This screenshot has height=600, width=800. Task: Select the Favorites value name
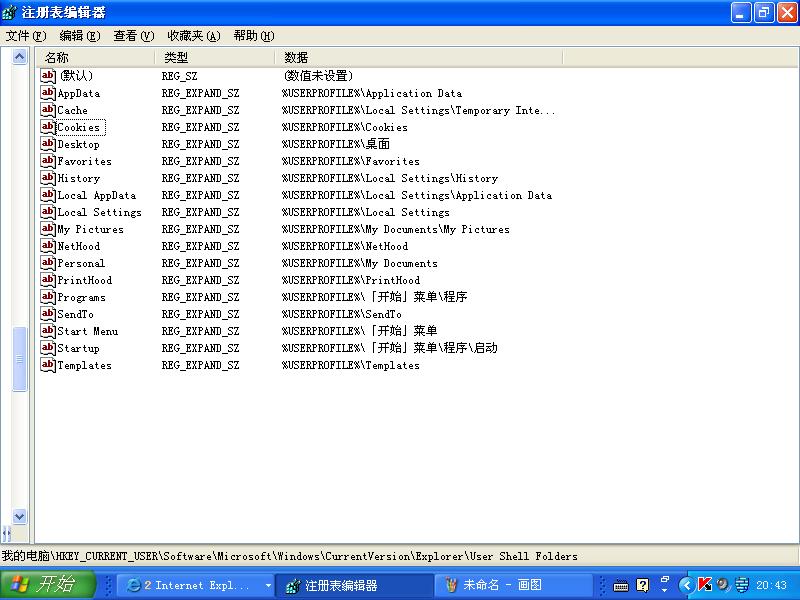(84, 161)
